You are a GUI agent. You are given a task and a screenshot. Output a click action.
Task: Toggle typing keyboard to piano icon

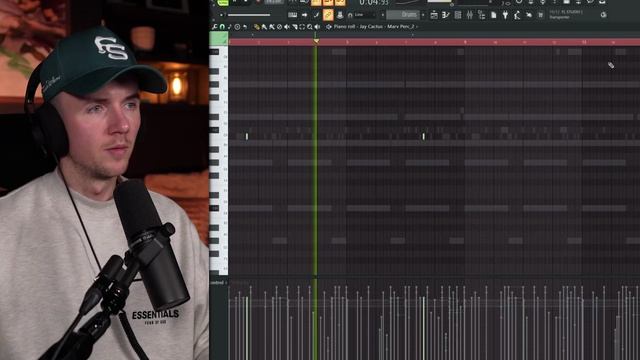(292, 15)
